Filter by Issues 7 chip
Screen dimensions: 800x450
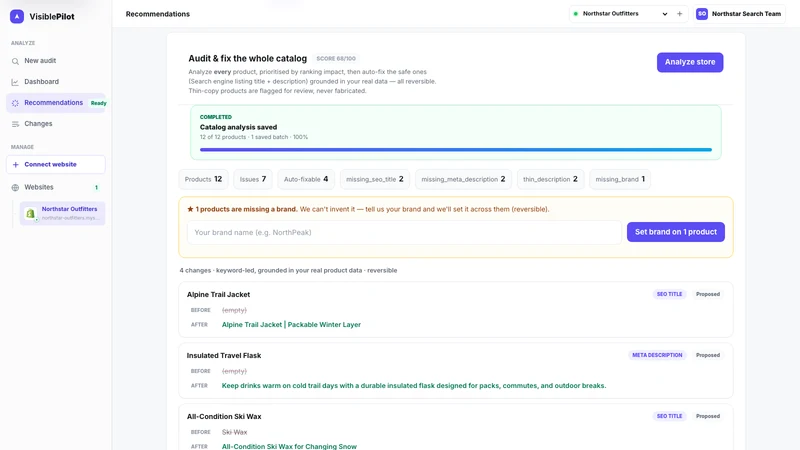[253, 179]
